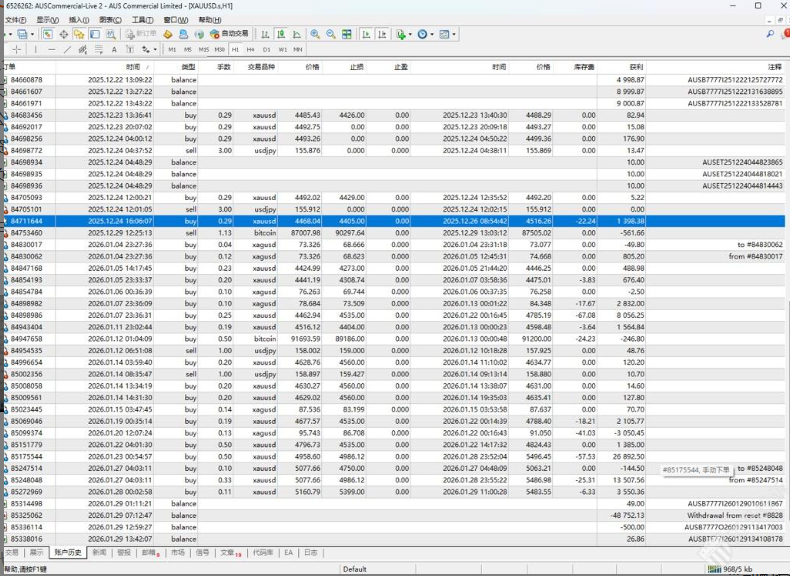790x576 pixels.
Task: Sort by the 获利 (Profit) column header
Action: (x=637, y=67)
